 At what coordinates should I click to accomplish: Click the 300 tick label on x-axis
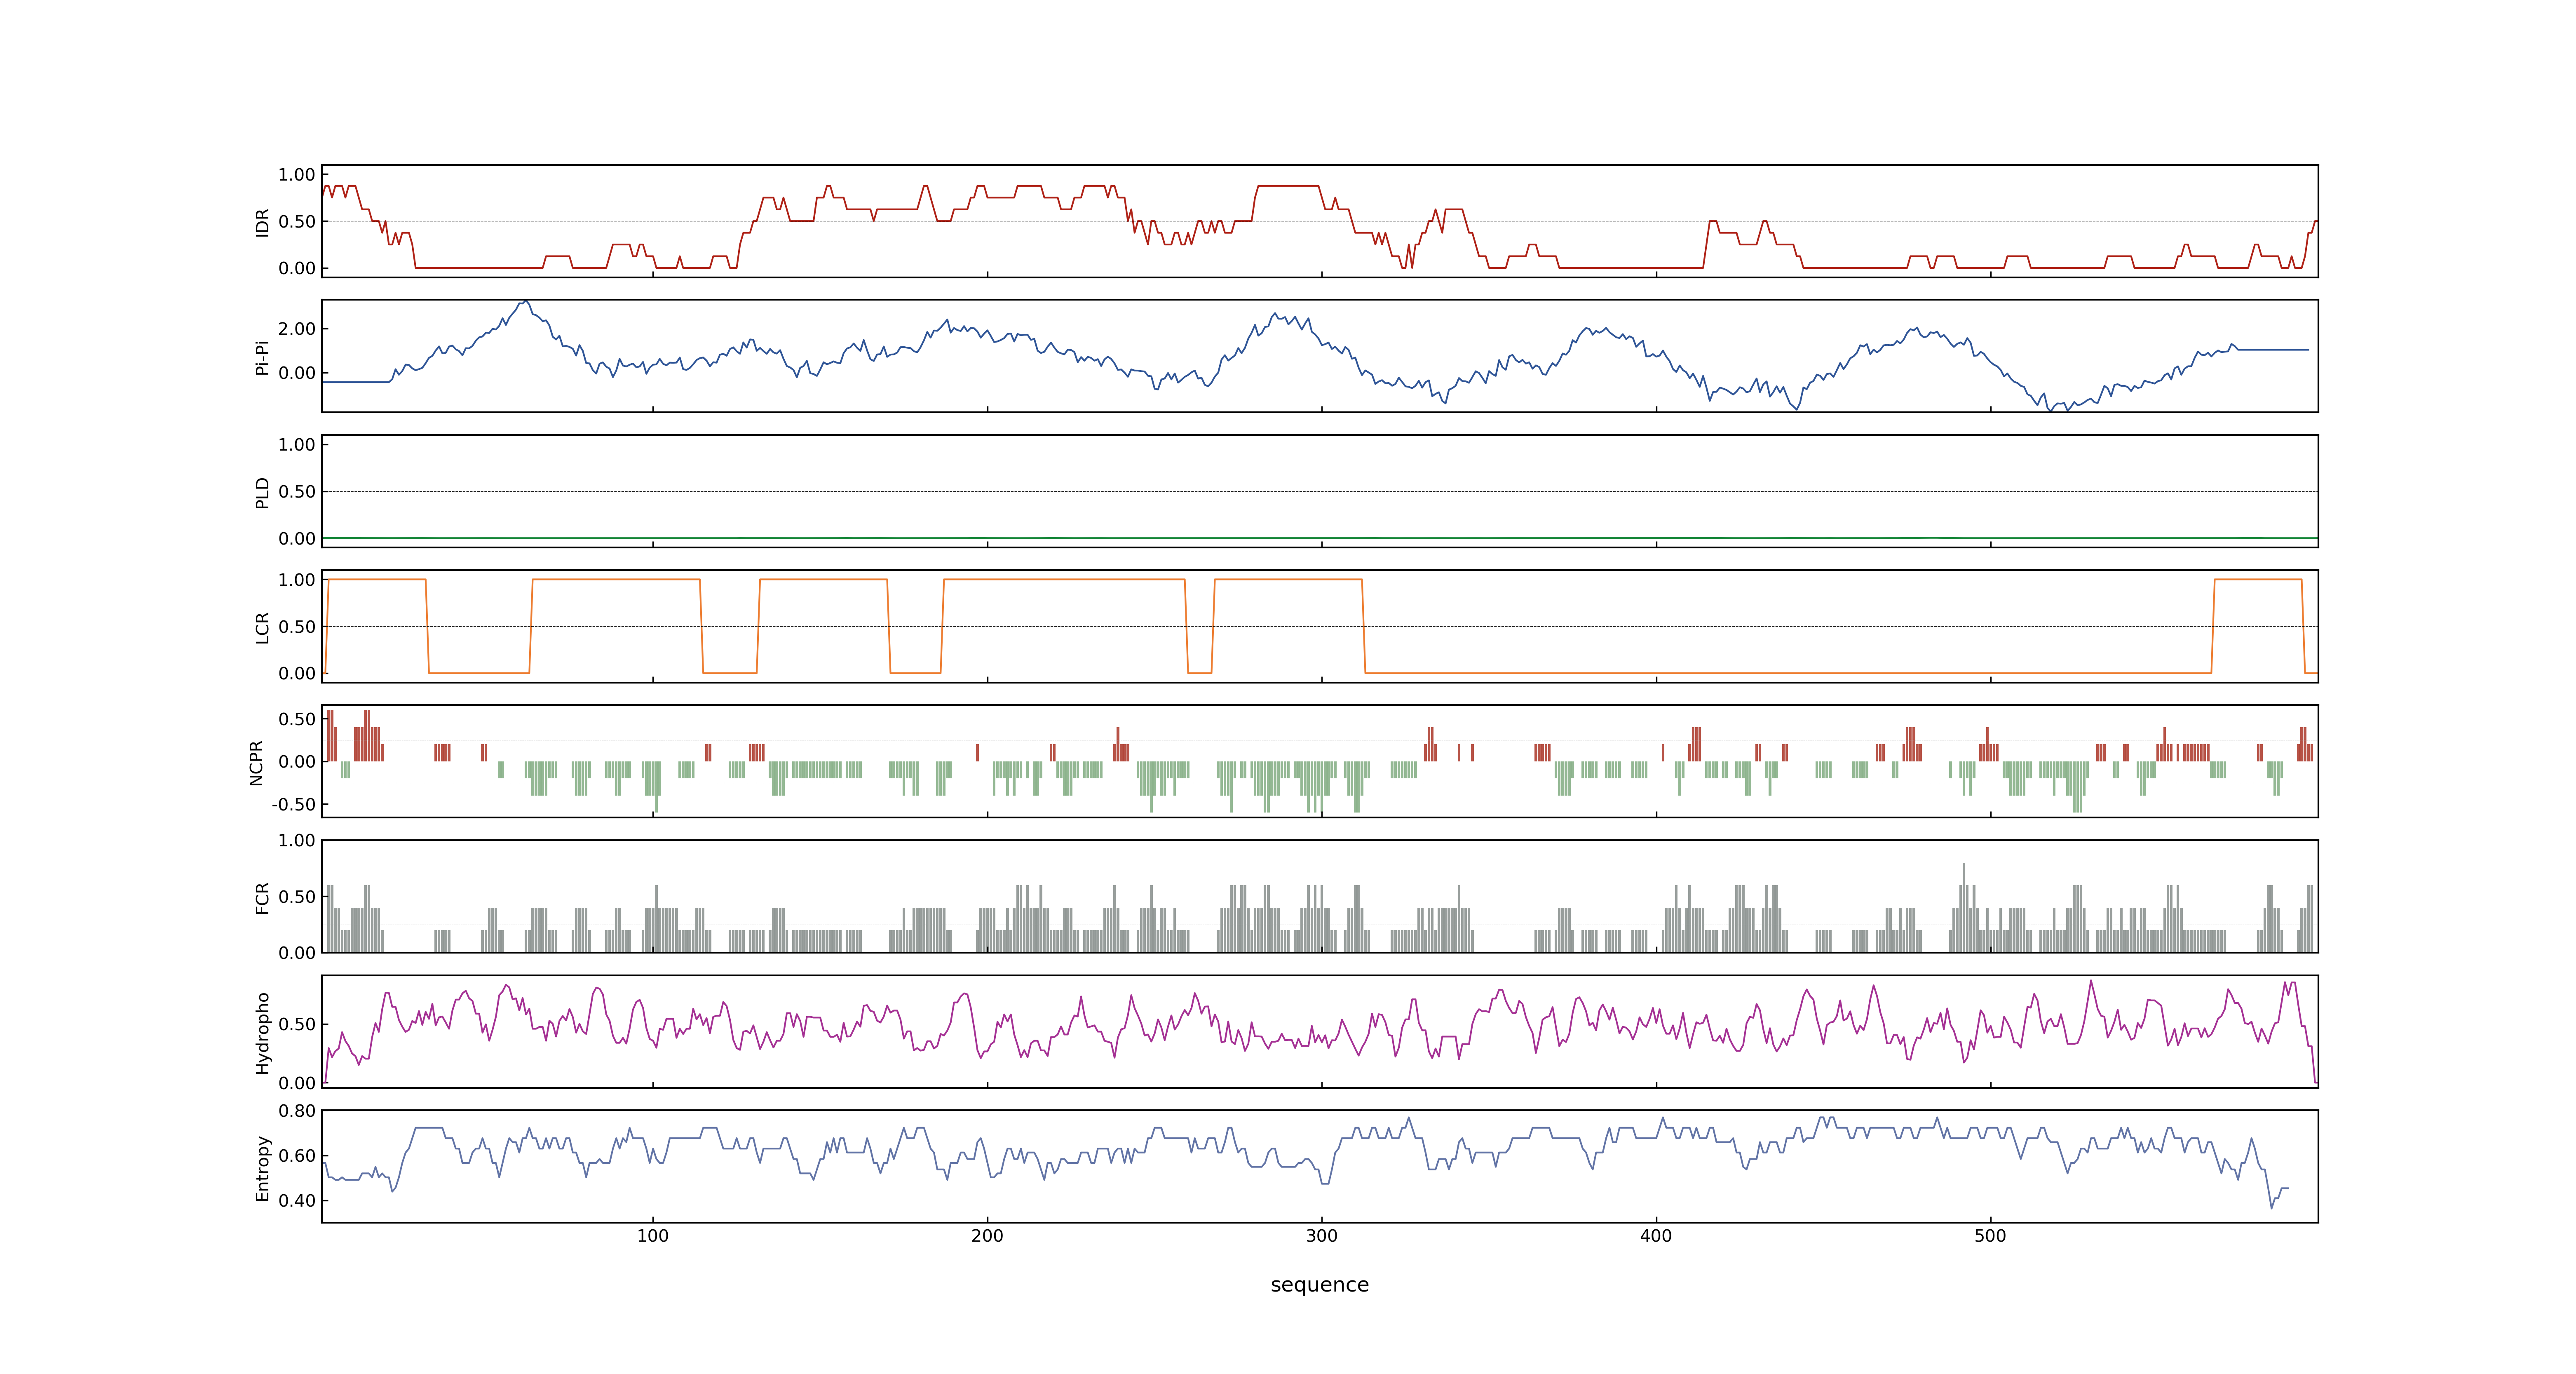[1321, 1236]
